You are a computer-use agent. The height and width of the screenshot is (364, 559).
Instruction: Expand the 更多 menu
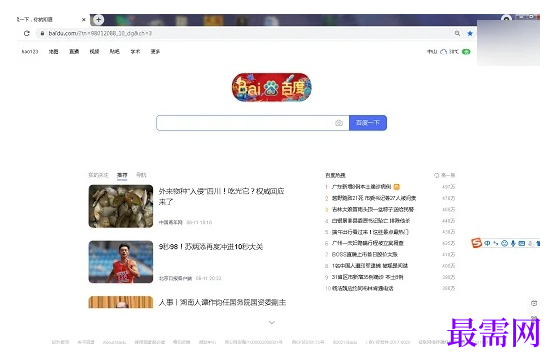pos(155,52)
